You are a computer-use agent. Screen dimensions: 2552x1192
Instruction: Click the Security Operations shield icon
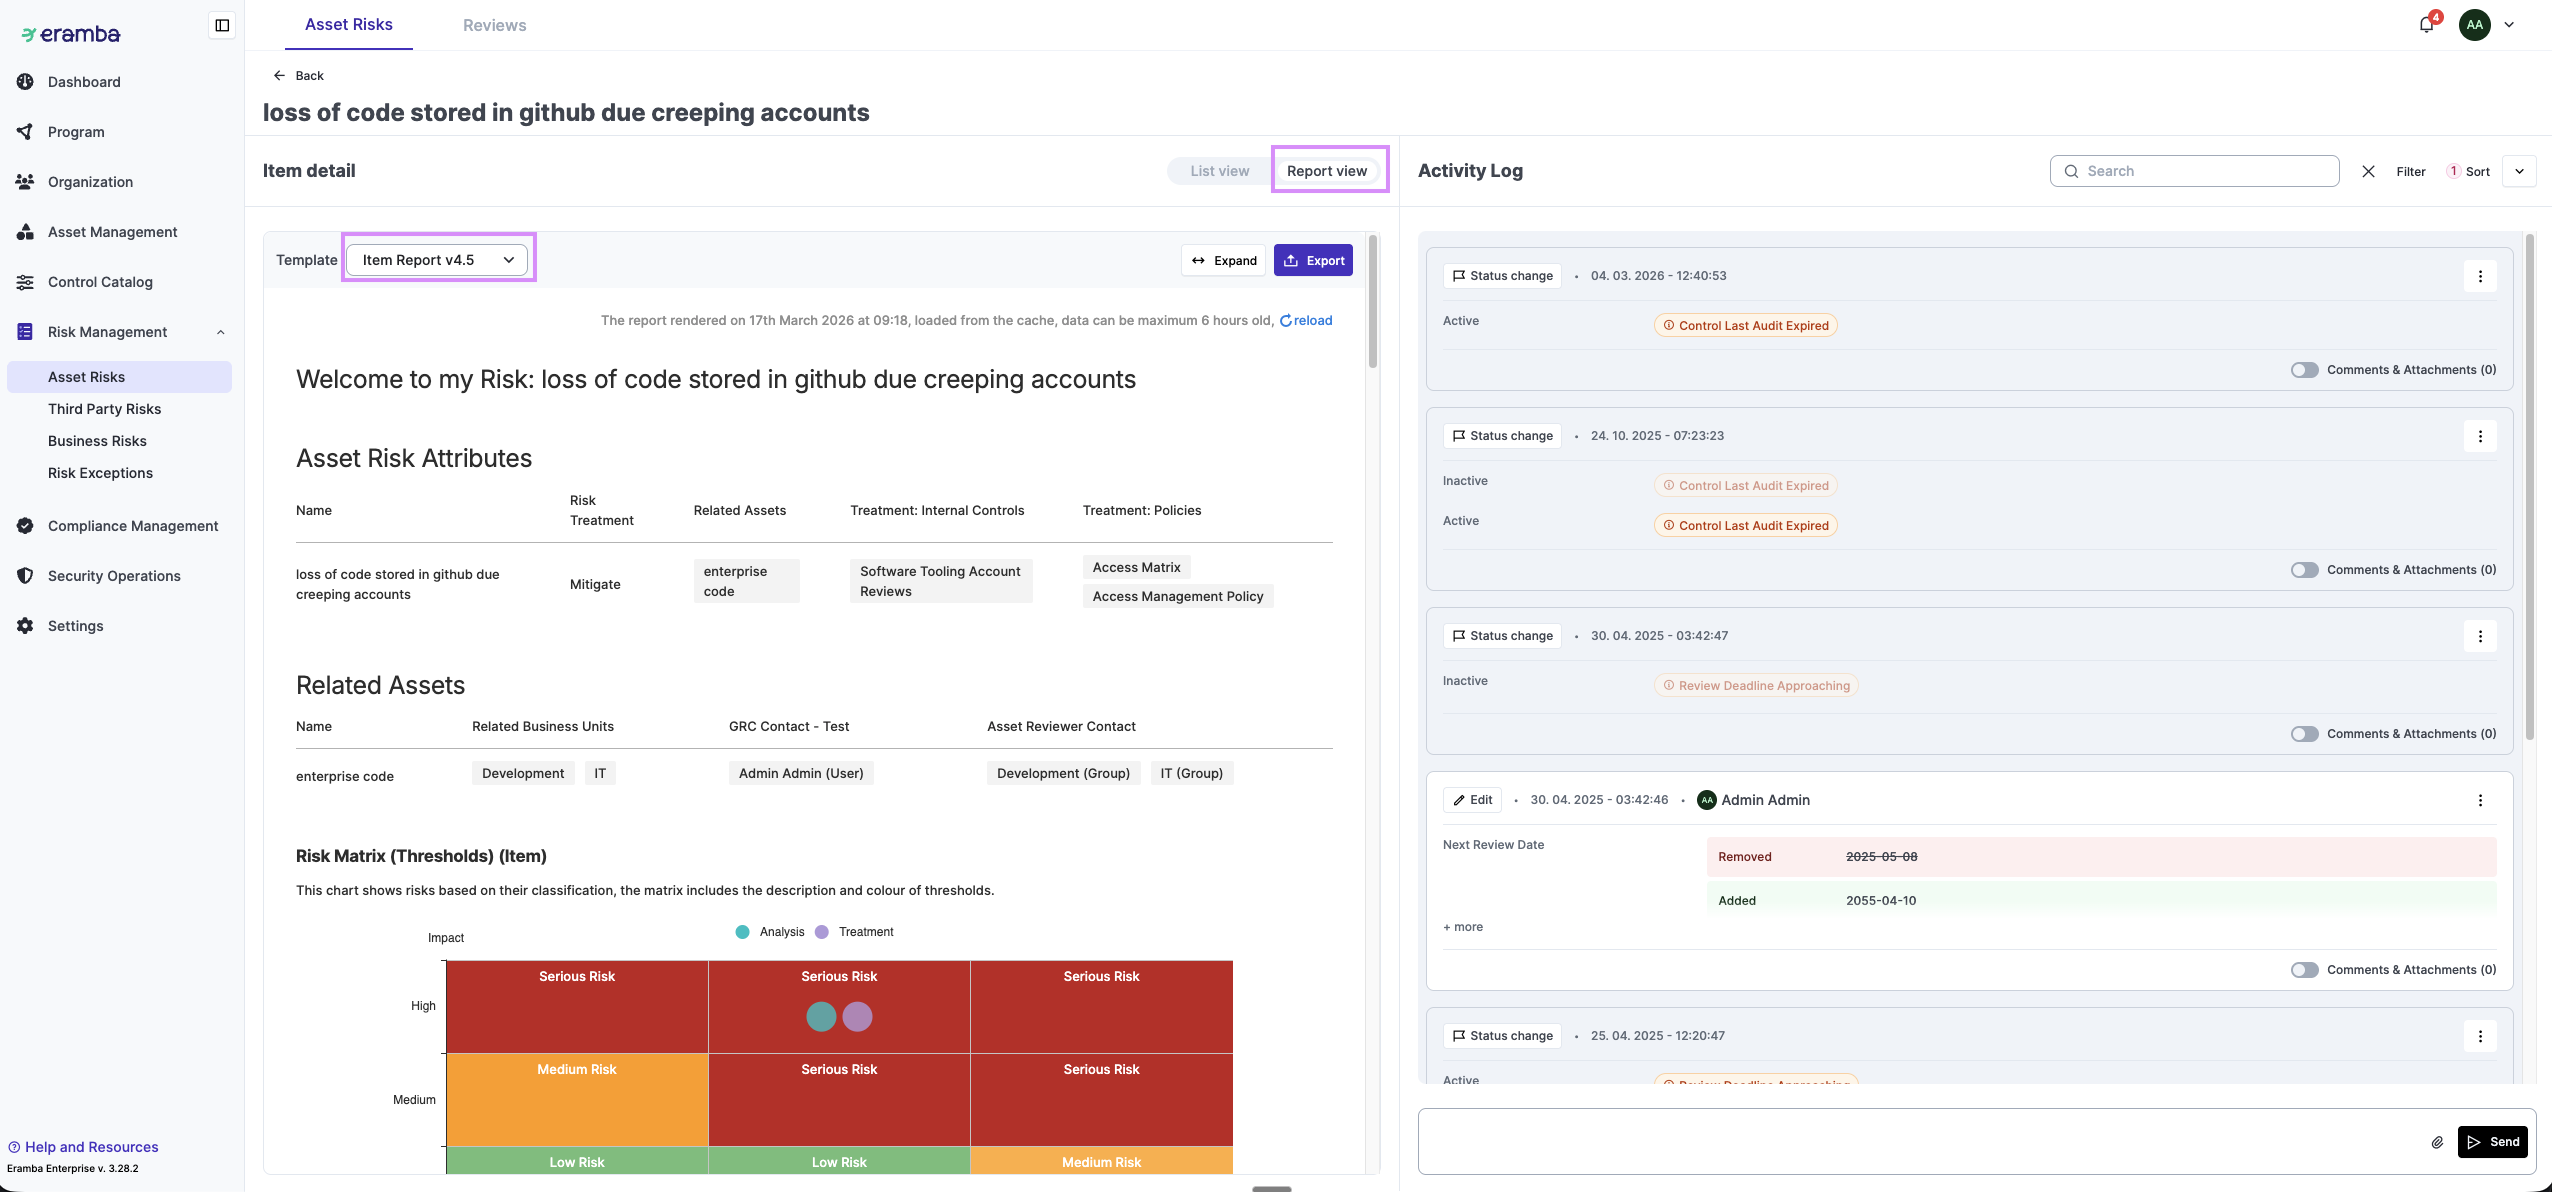[26, 576]
